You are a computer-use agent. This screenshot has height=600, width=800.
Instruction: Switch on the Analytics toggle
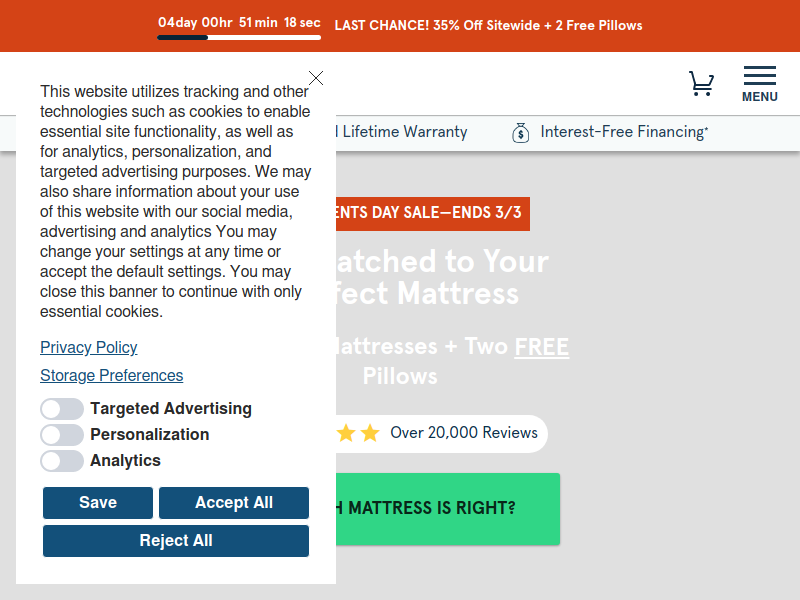pos(62,461)
